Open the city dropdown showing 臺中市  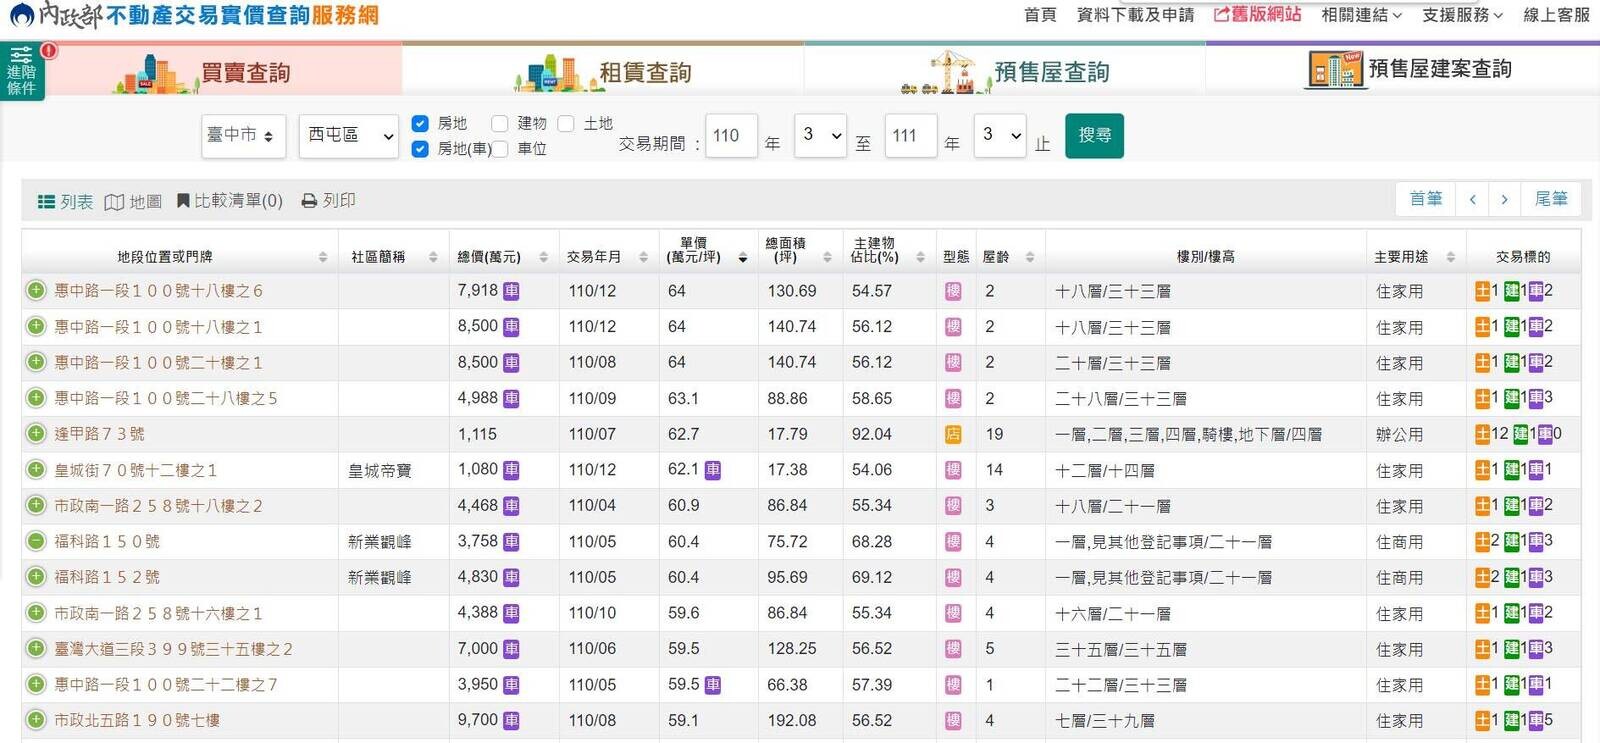tap(244, 136)
